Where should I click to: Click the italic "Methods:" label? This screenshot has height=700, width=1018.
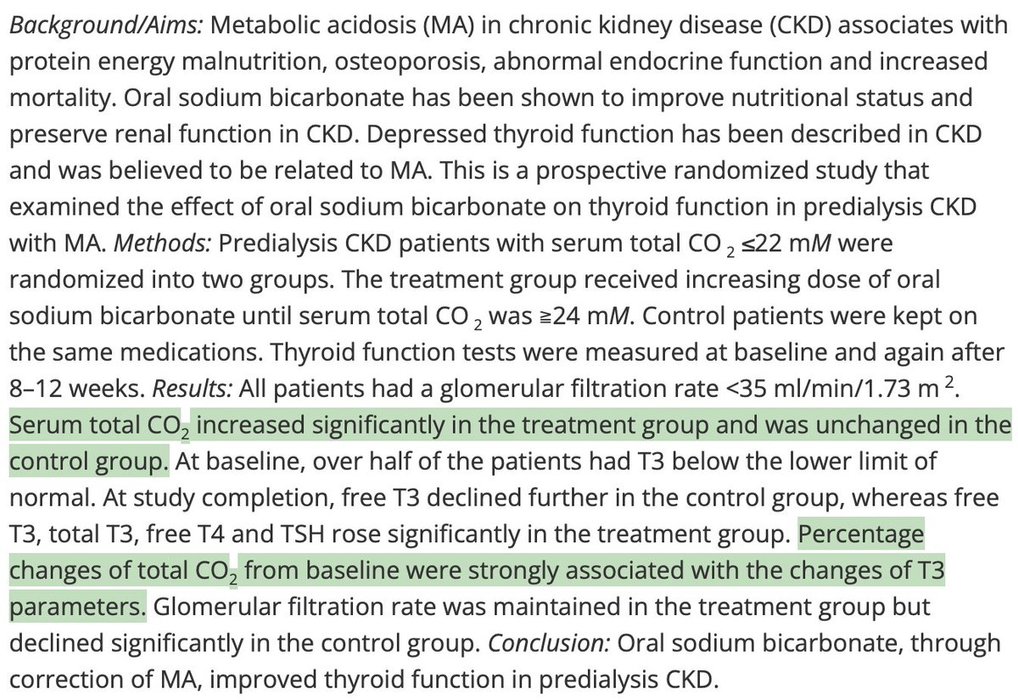click(x=163, y=244)
